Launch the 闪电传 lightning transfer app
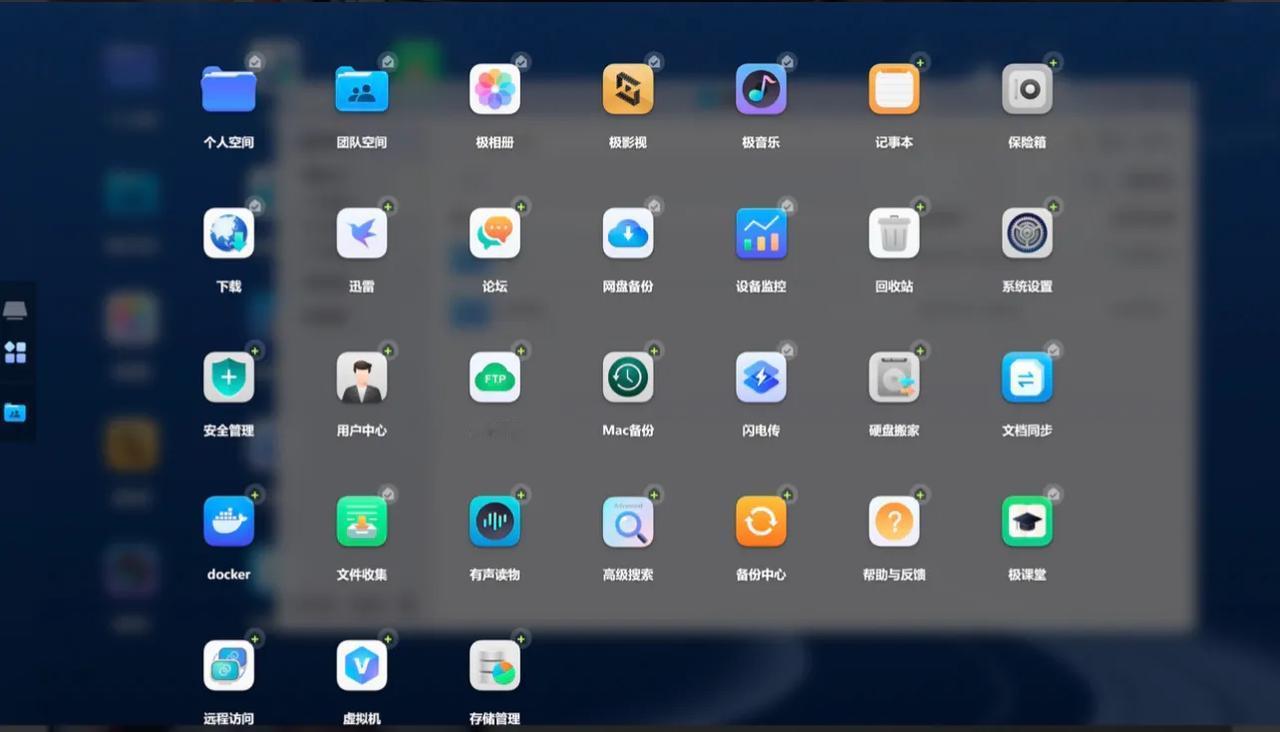 click(x=761, y=377)
